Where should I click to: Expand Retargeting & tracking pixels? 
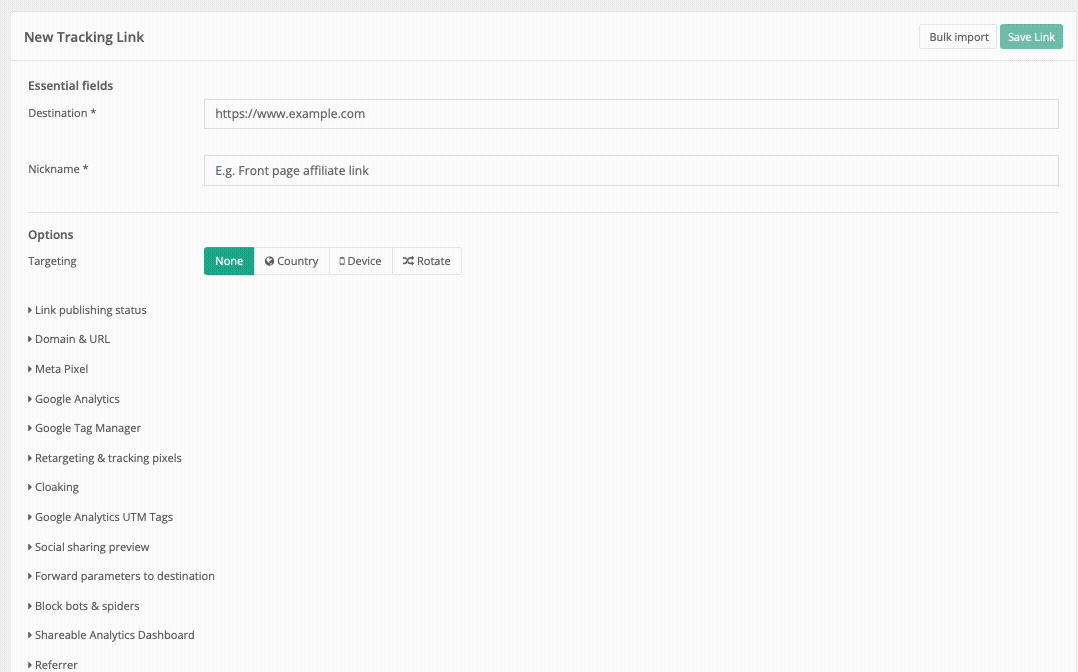coord(107,457)
